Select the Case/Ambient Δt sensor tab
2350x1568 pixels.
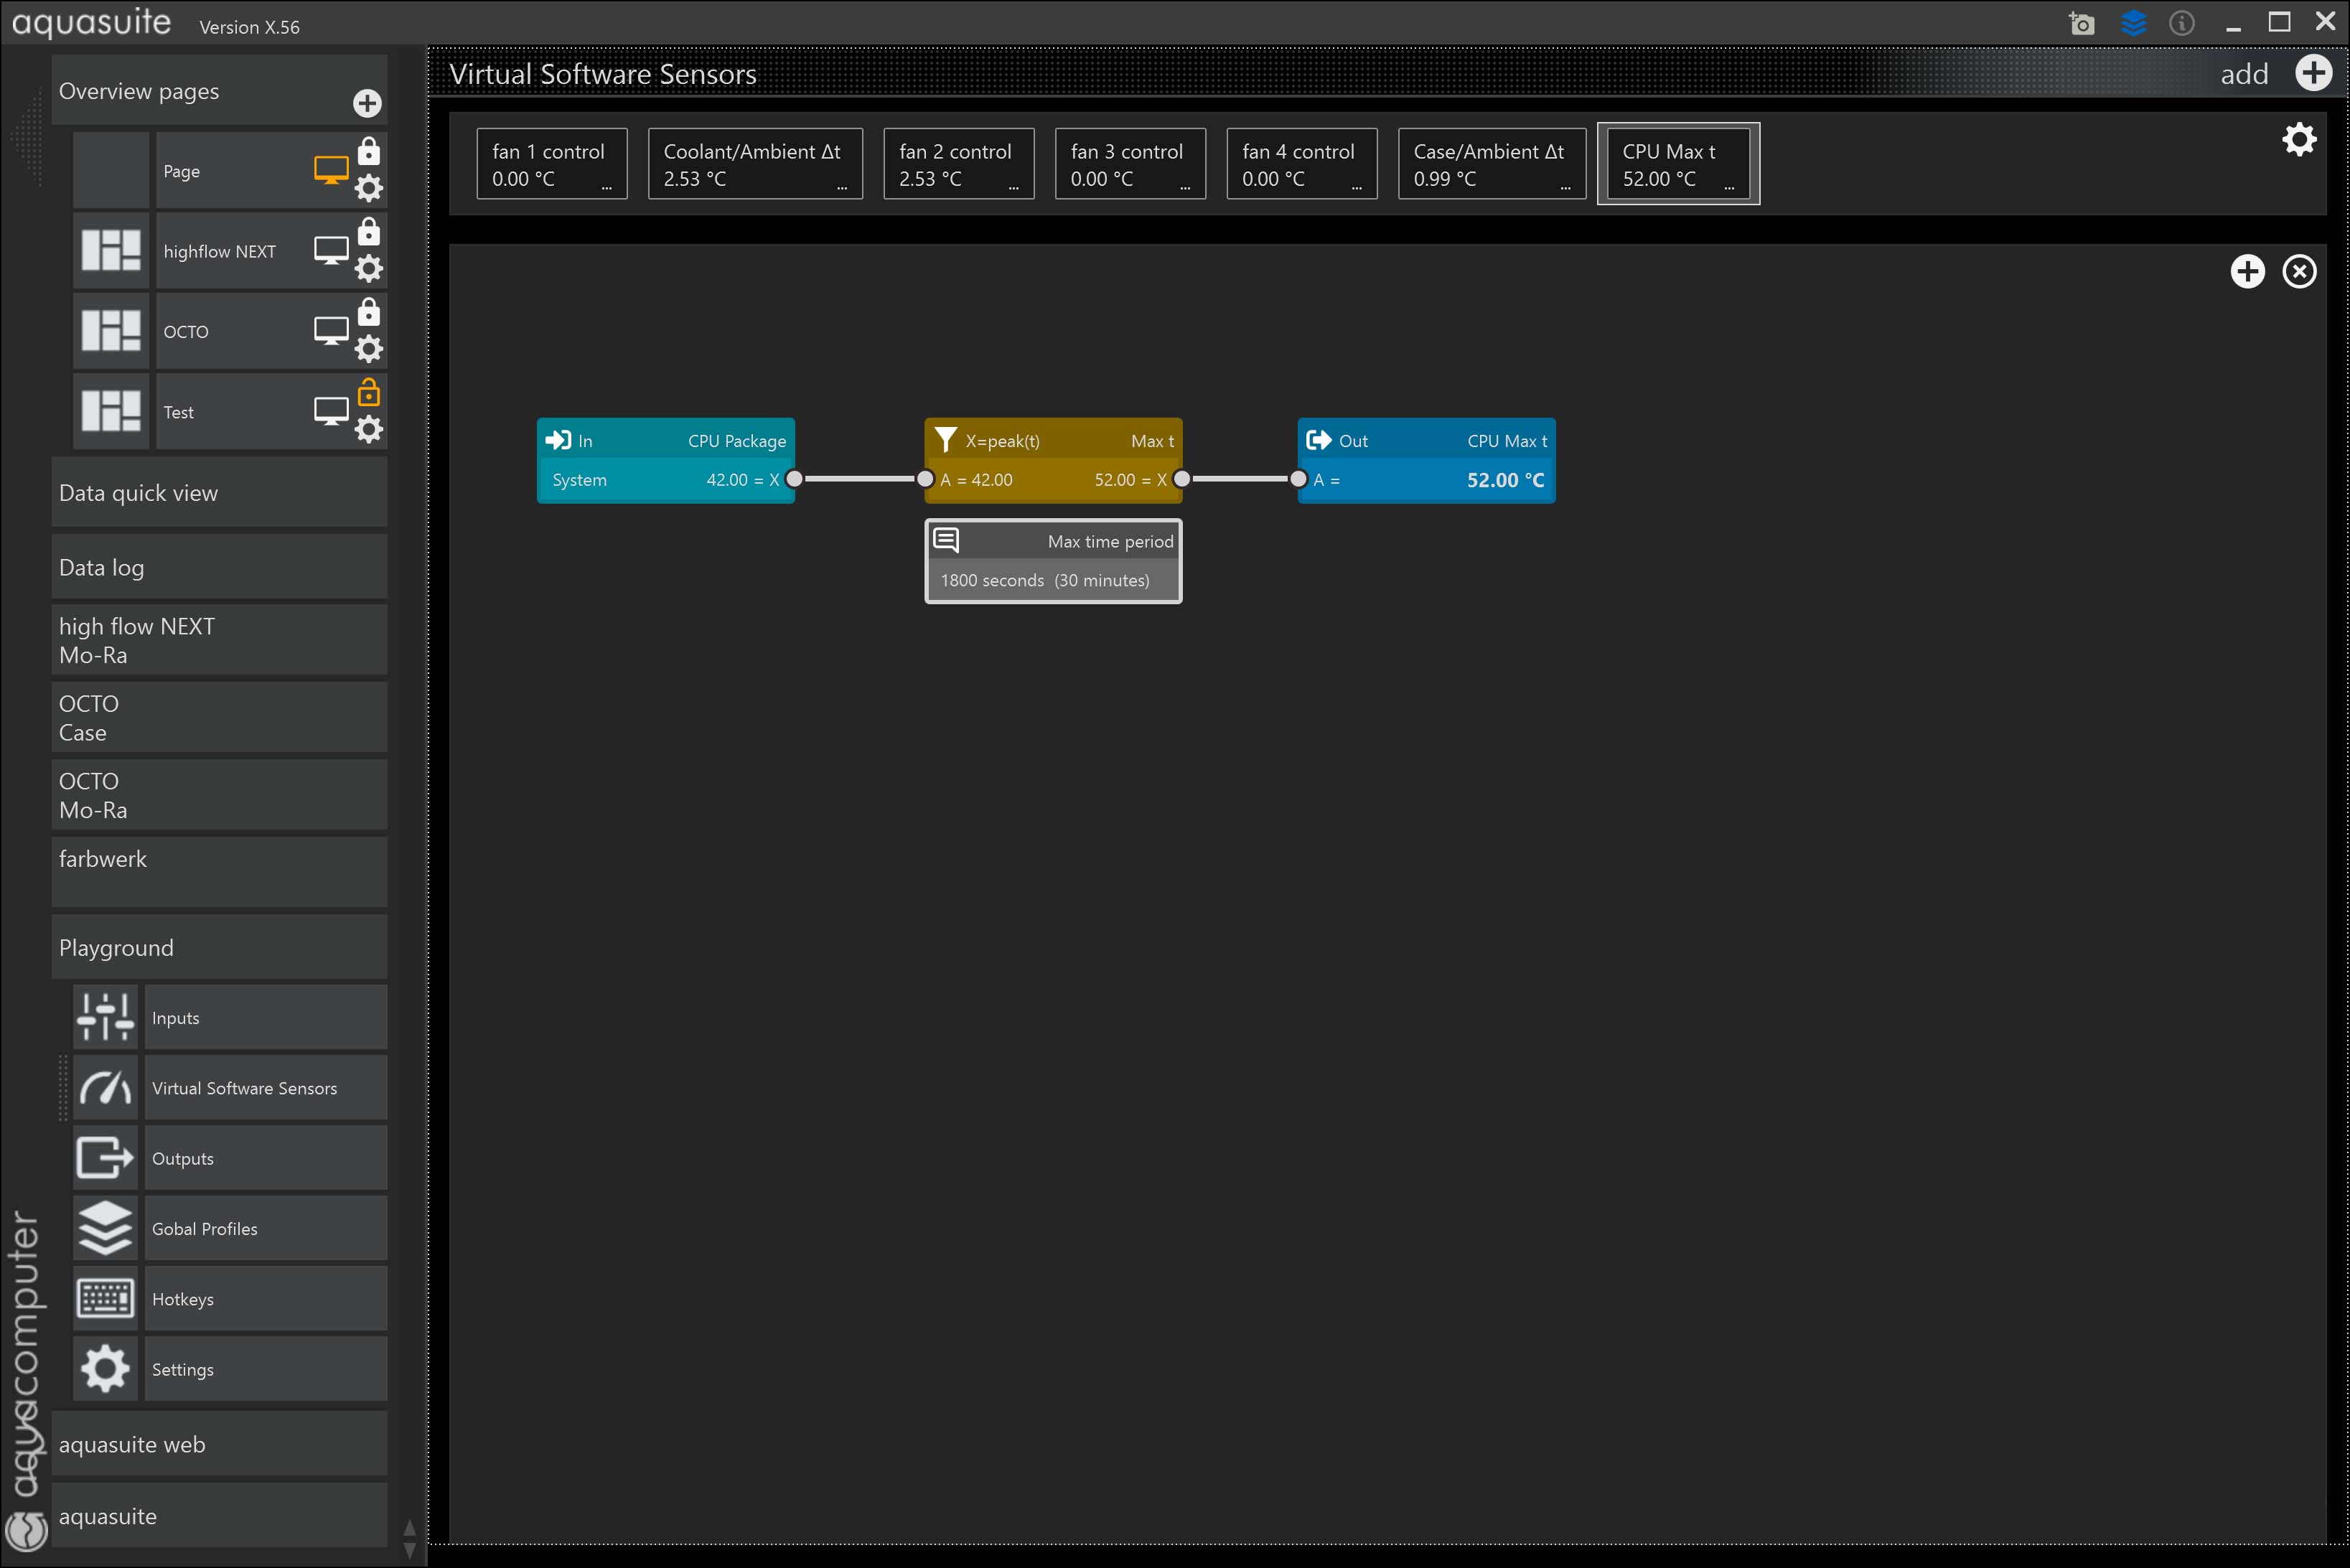tap(1492, 164)
